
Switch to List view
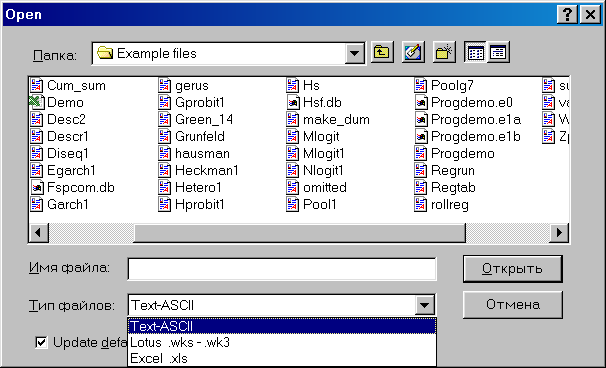coord(475,52)
